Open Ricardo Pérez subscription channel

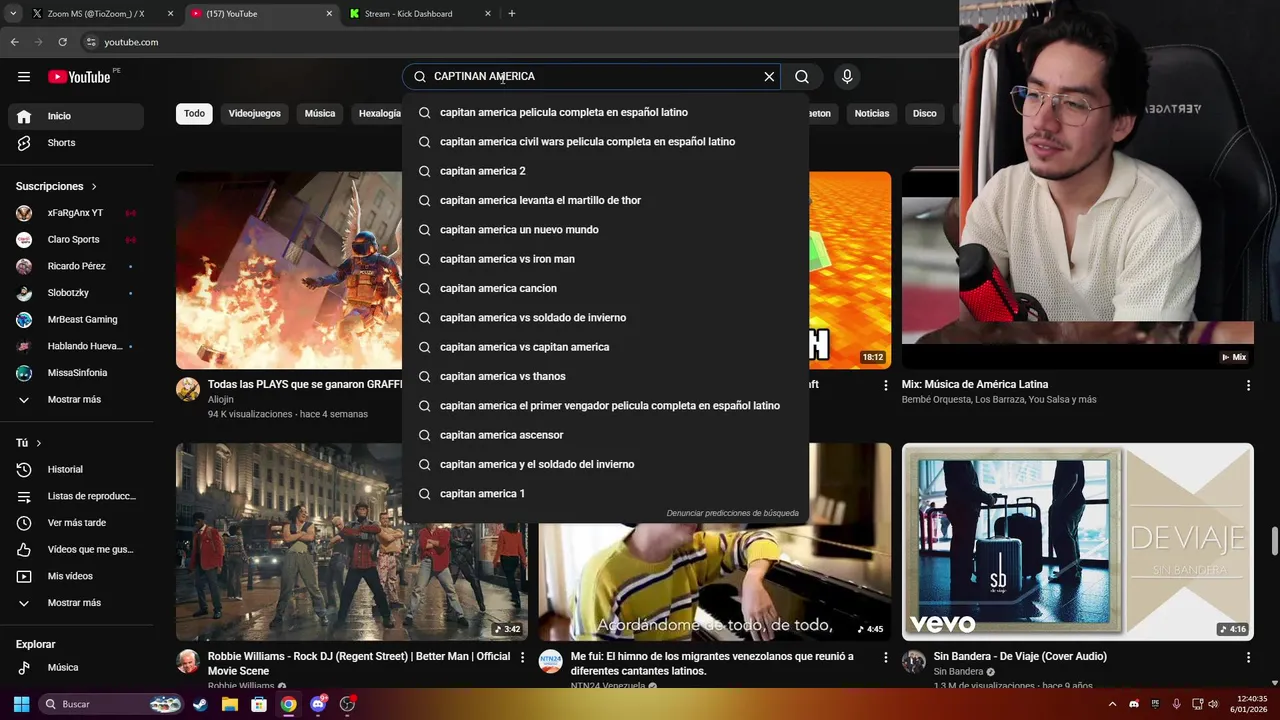pyautogui.click(x=76, y=266)
